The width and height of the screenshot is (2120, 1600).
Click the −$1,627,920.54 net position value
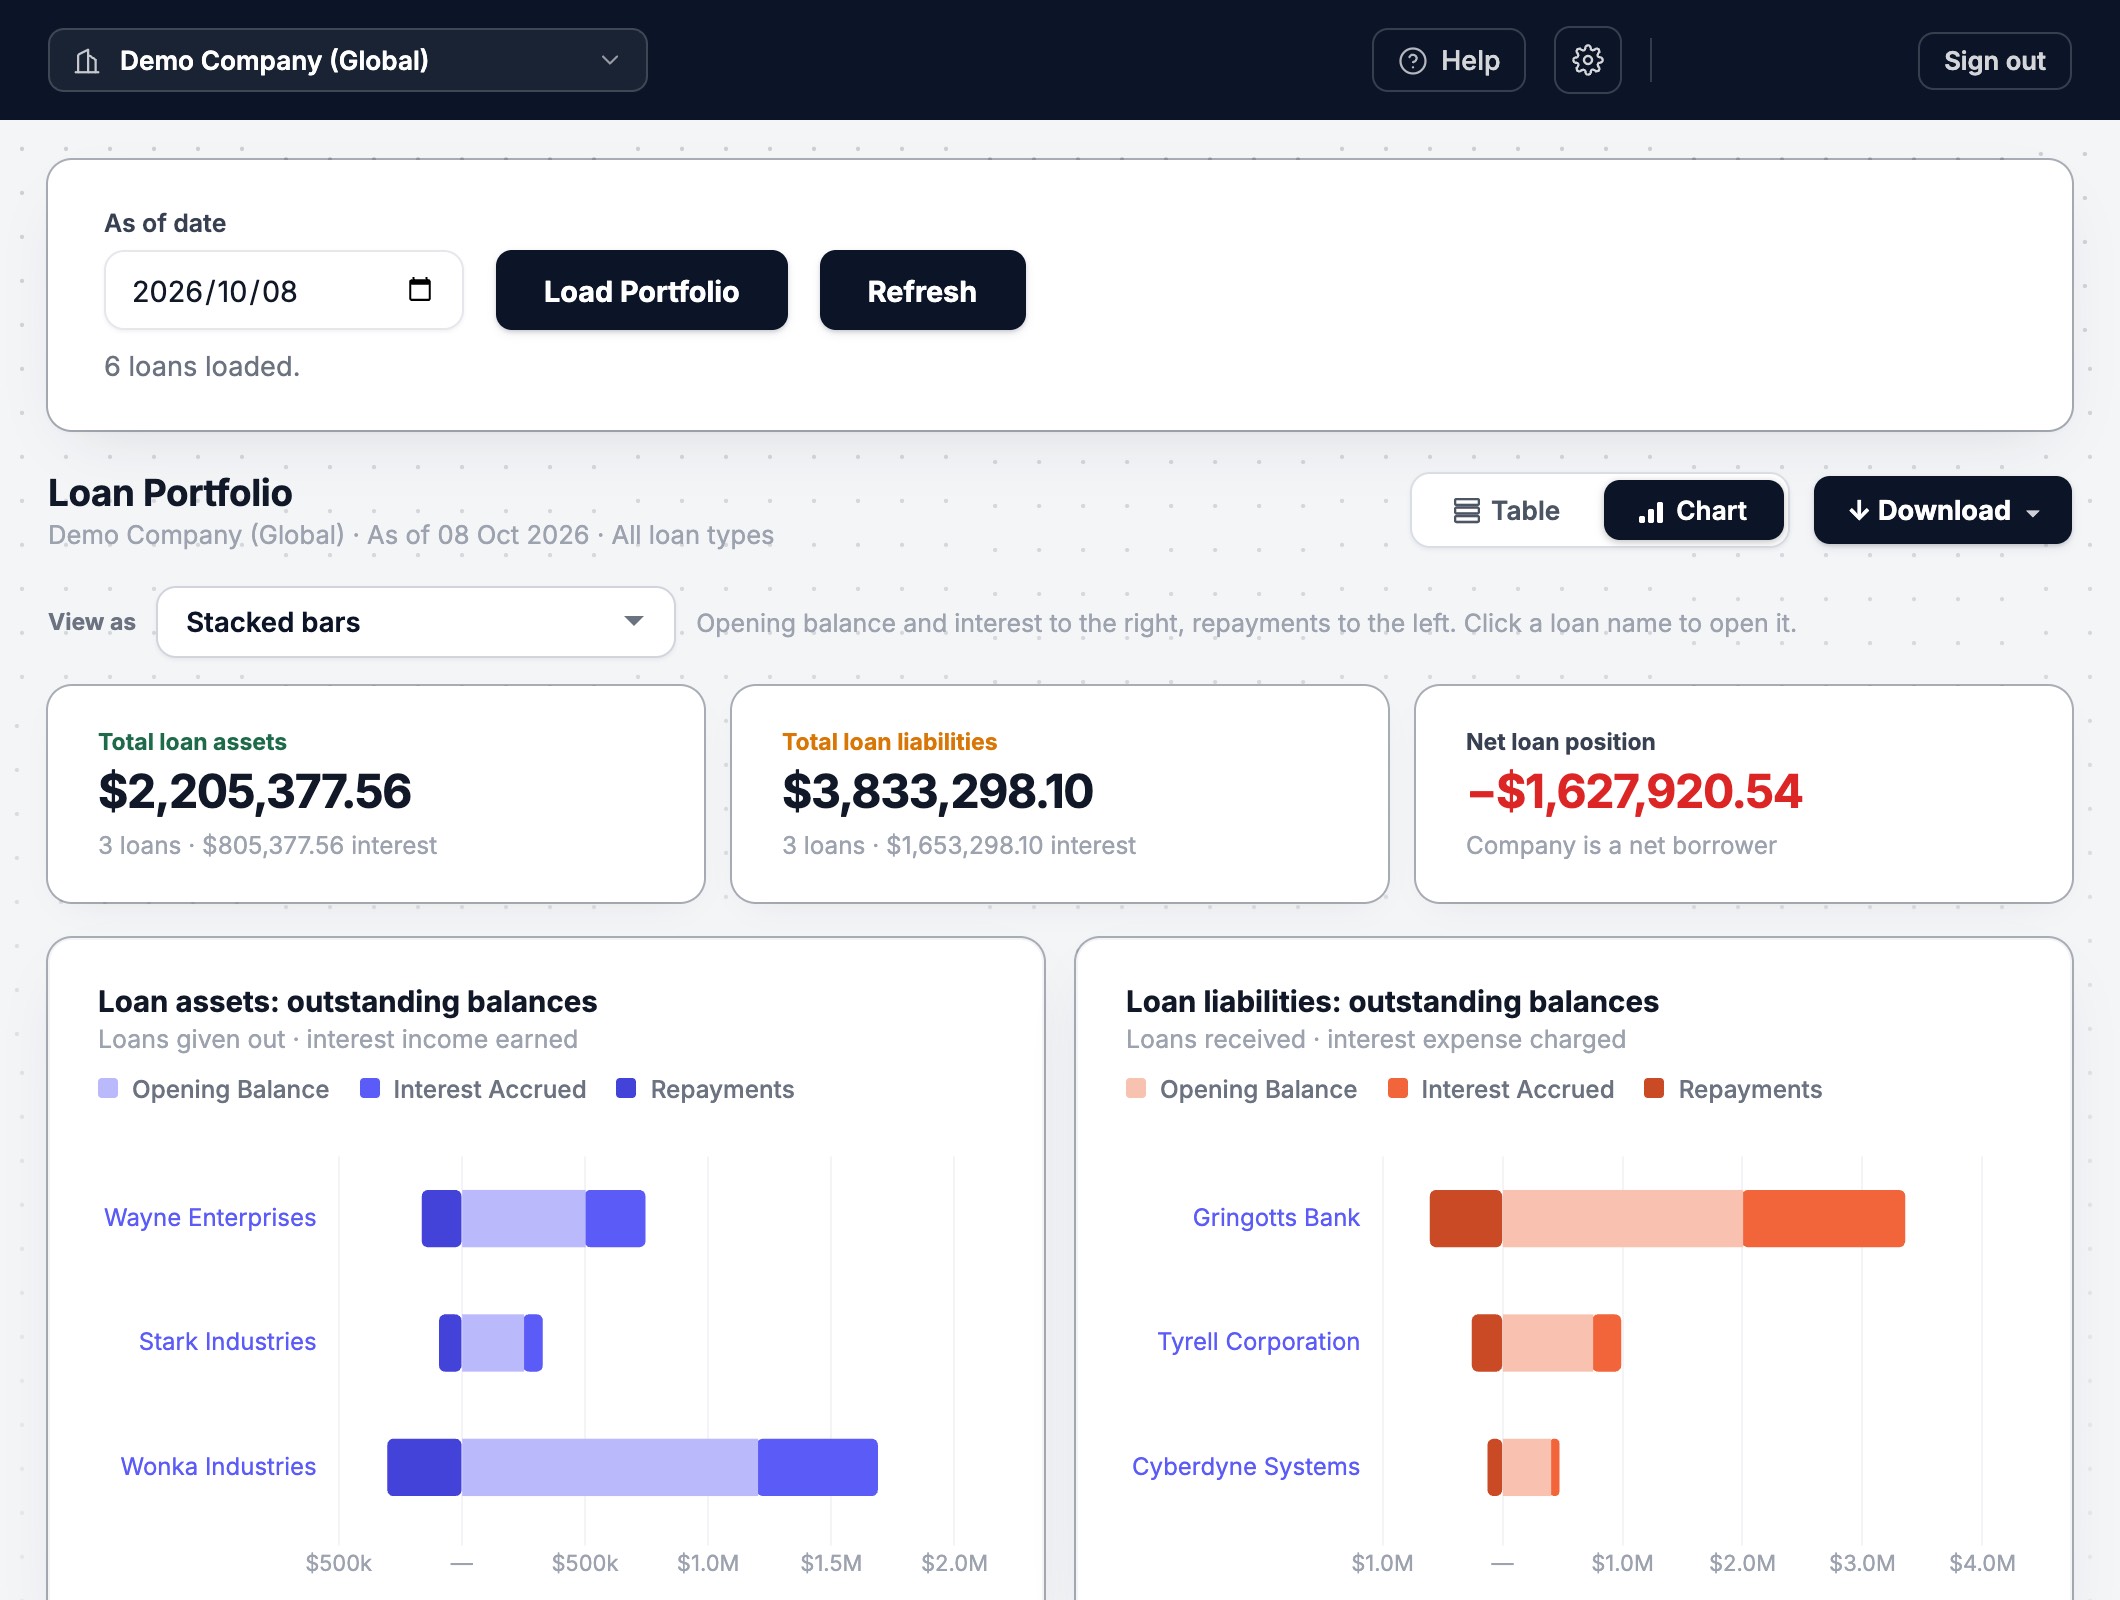tap(1634, 791)
